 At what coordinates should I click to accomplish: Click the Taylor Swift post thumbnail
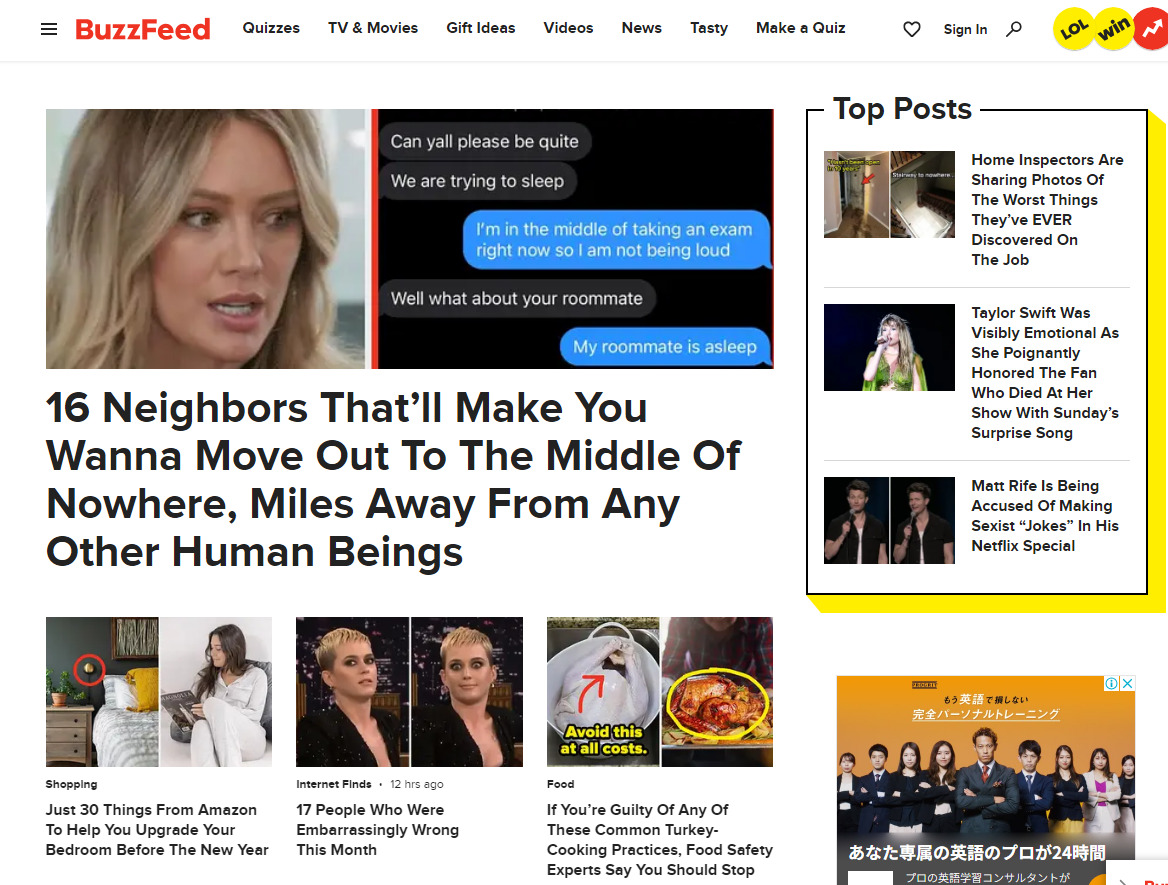click(x=889, y=347)
